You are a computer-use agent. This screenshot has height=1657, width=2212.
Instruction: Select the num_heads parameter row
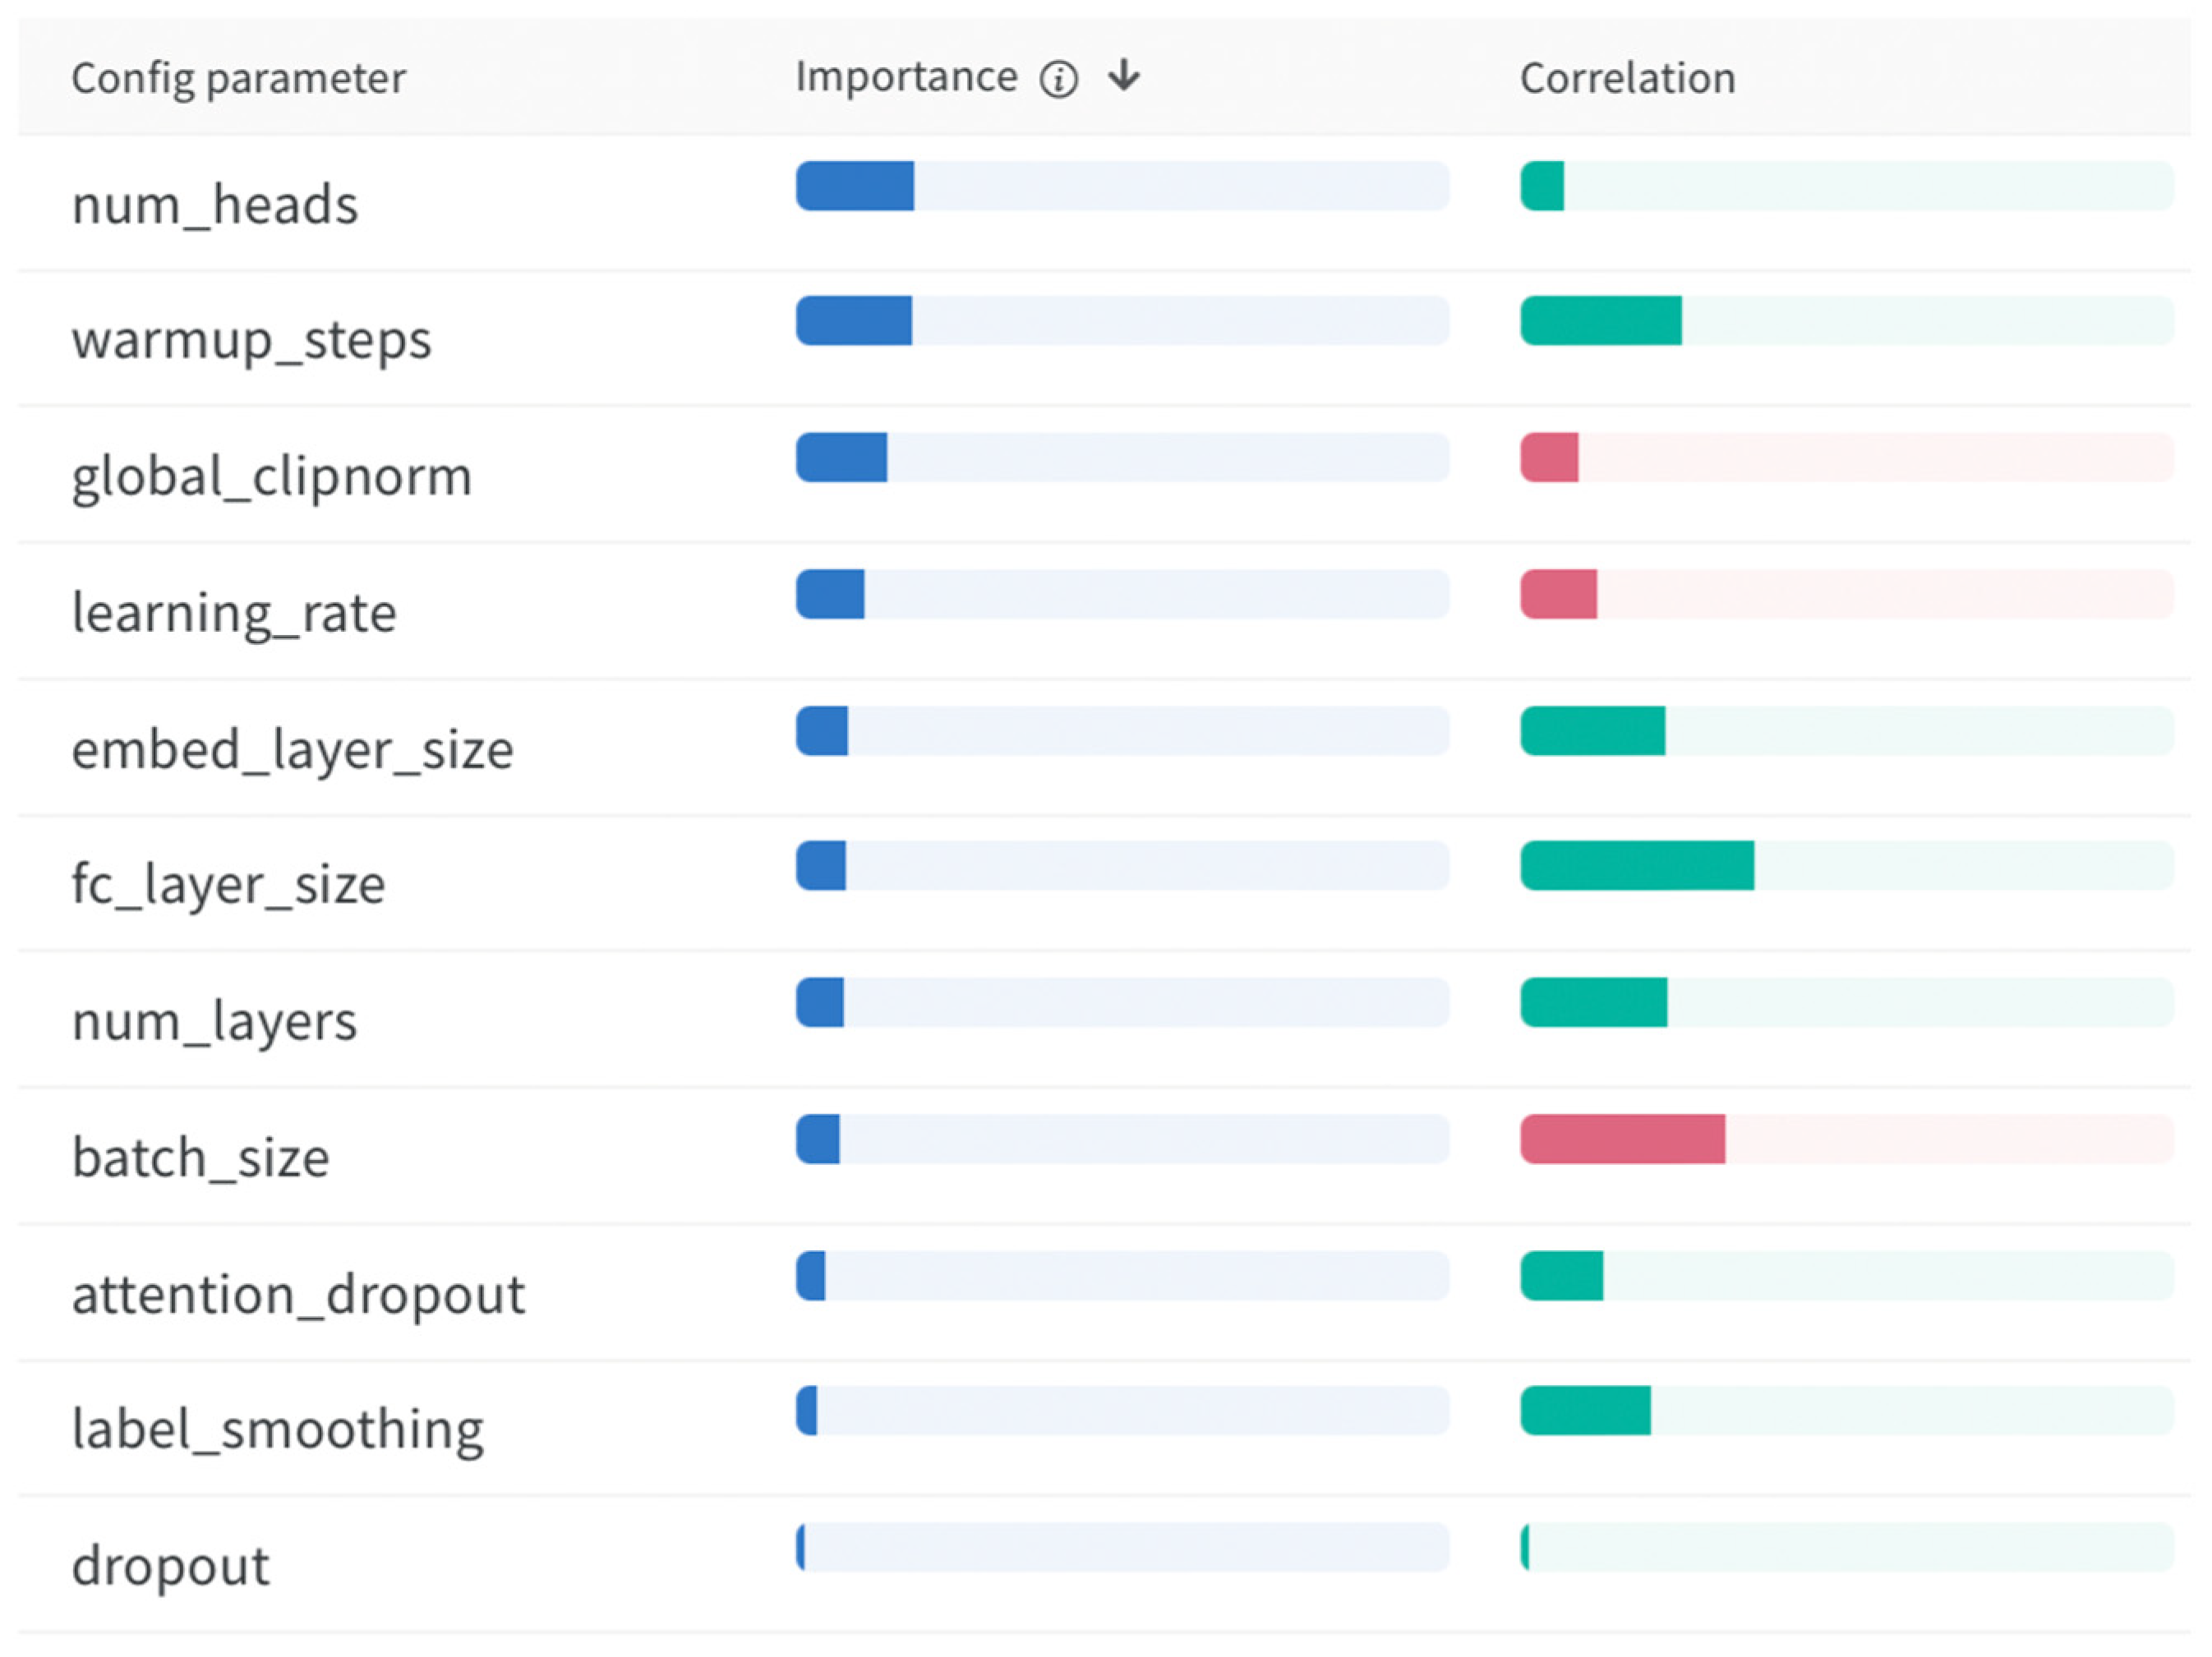215,205
